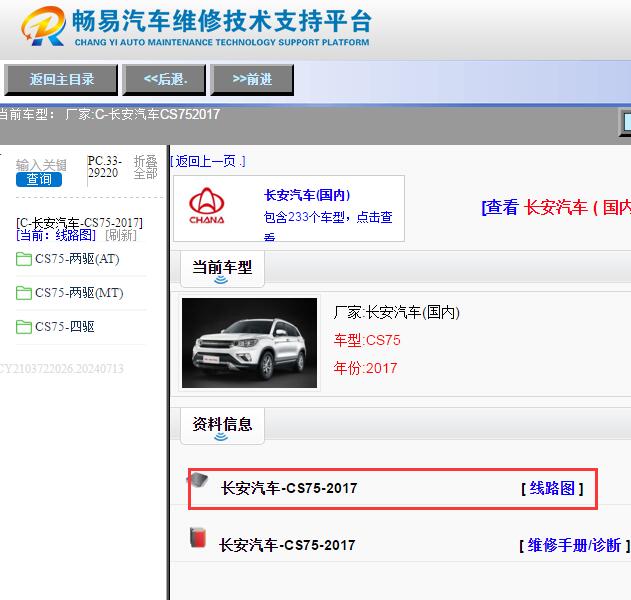The image size is (631, 600).
Task: Click [当前：线路图] link in sidebar
Action: coord(56,235)
